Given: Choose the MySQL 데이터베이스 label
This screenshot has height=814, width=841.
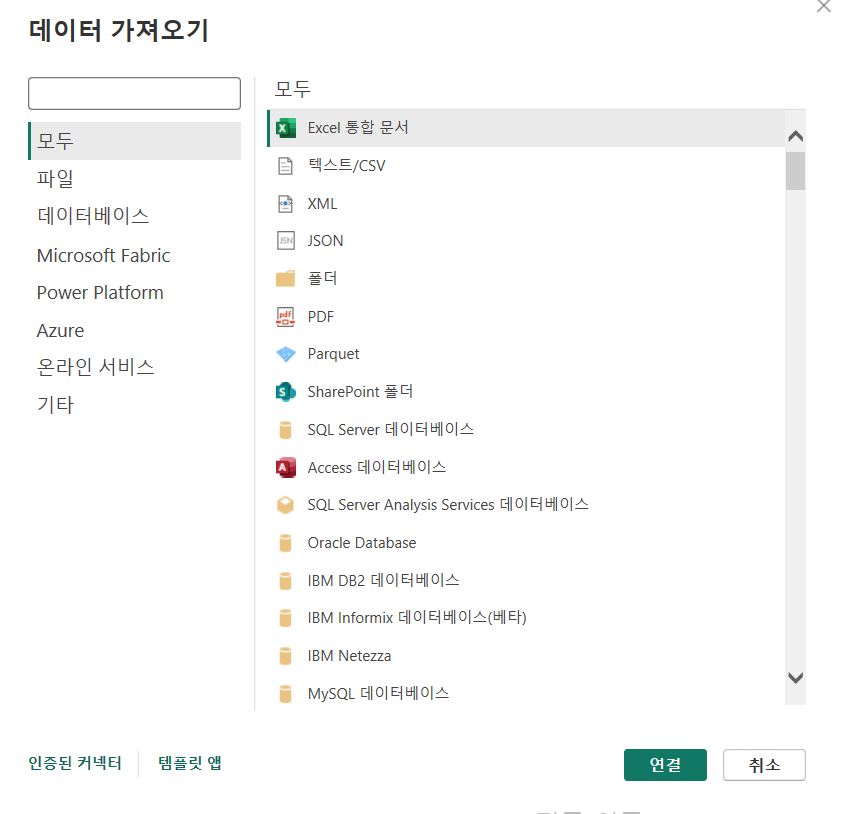Looking at the screenshot, I should 378,693.
